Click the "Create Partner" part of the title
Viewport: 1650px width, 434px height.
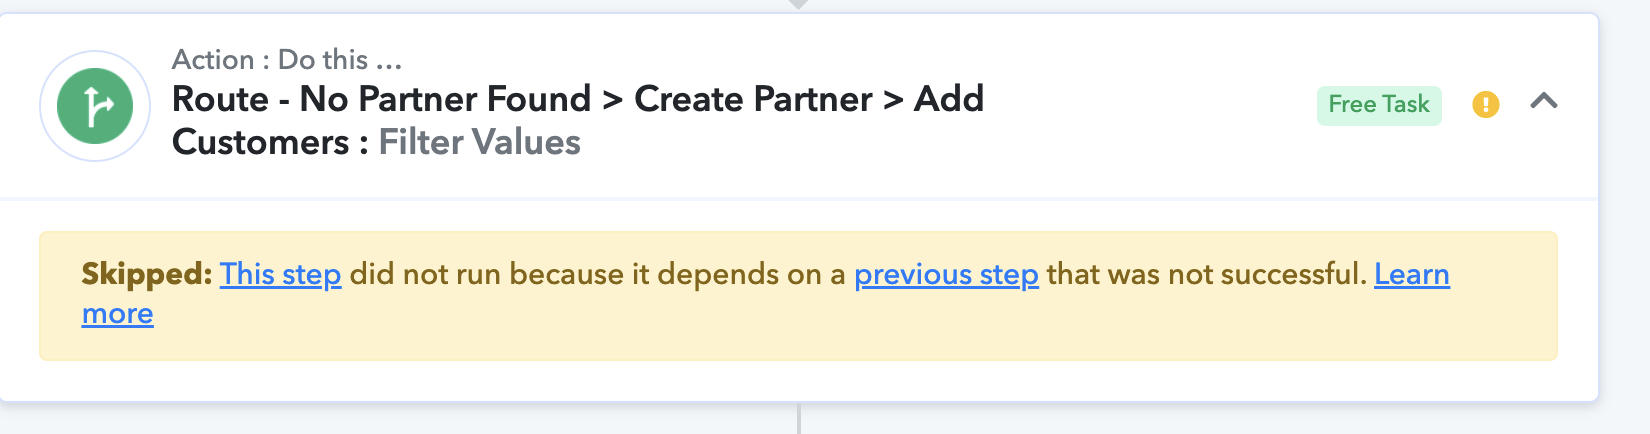point(753,99)
